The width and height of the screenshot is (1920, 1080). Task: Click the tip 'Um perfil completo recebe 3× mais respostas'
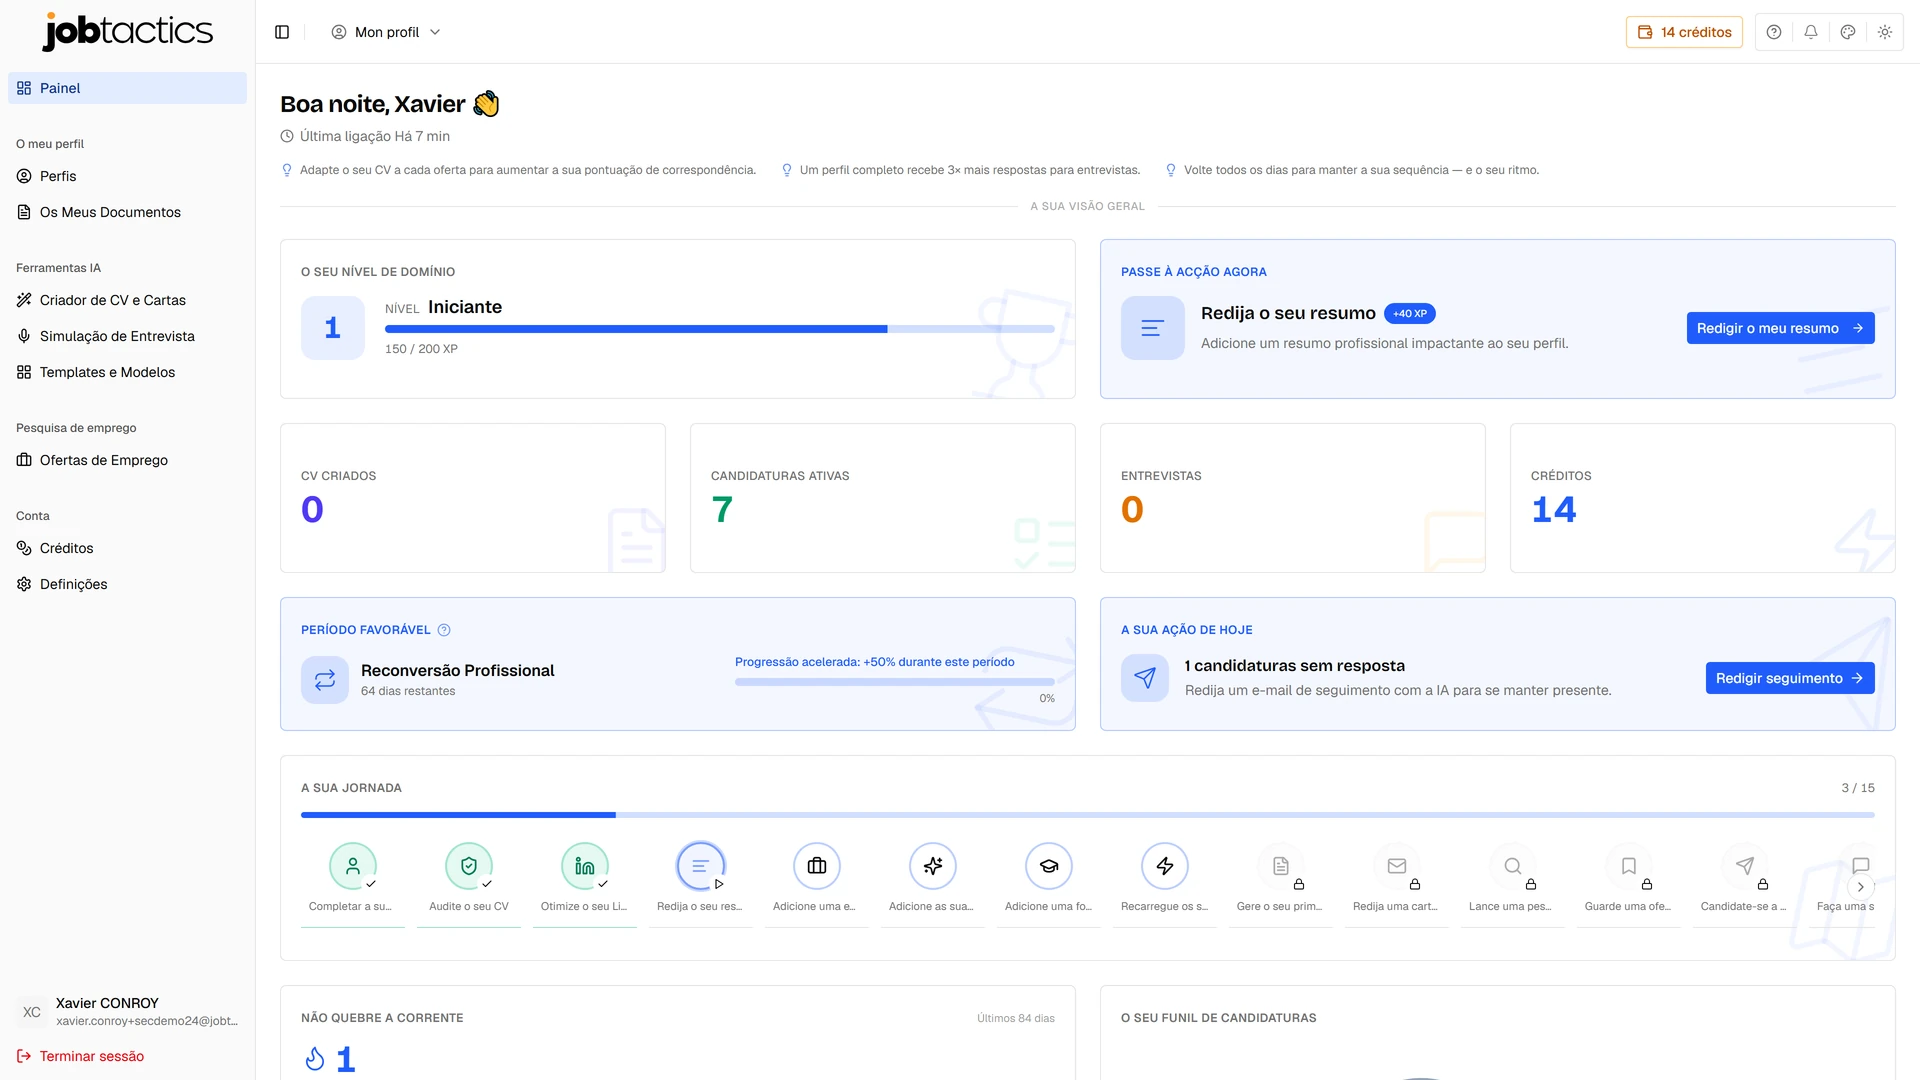pos(970,170)
